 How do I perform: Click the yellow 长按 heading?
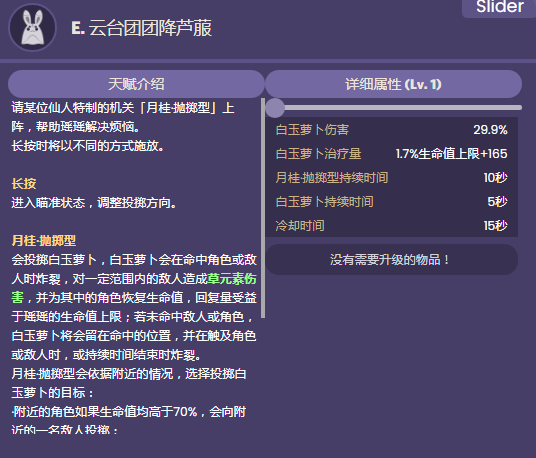click(x=24, y=184)
